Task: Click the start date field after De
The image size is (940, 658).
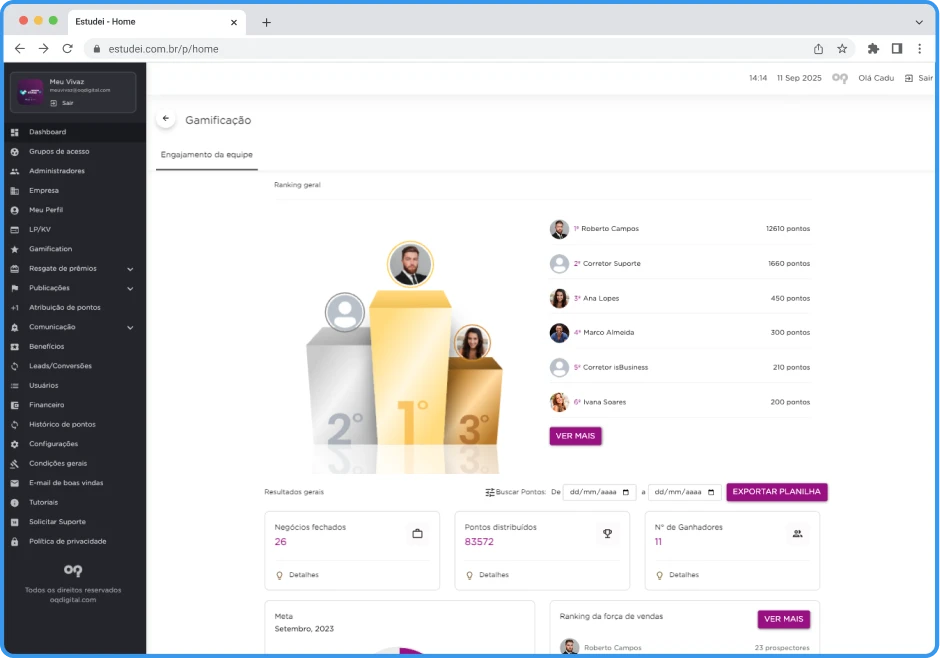Action: (x=598, y=493)
